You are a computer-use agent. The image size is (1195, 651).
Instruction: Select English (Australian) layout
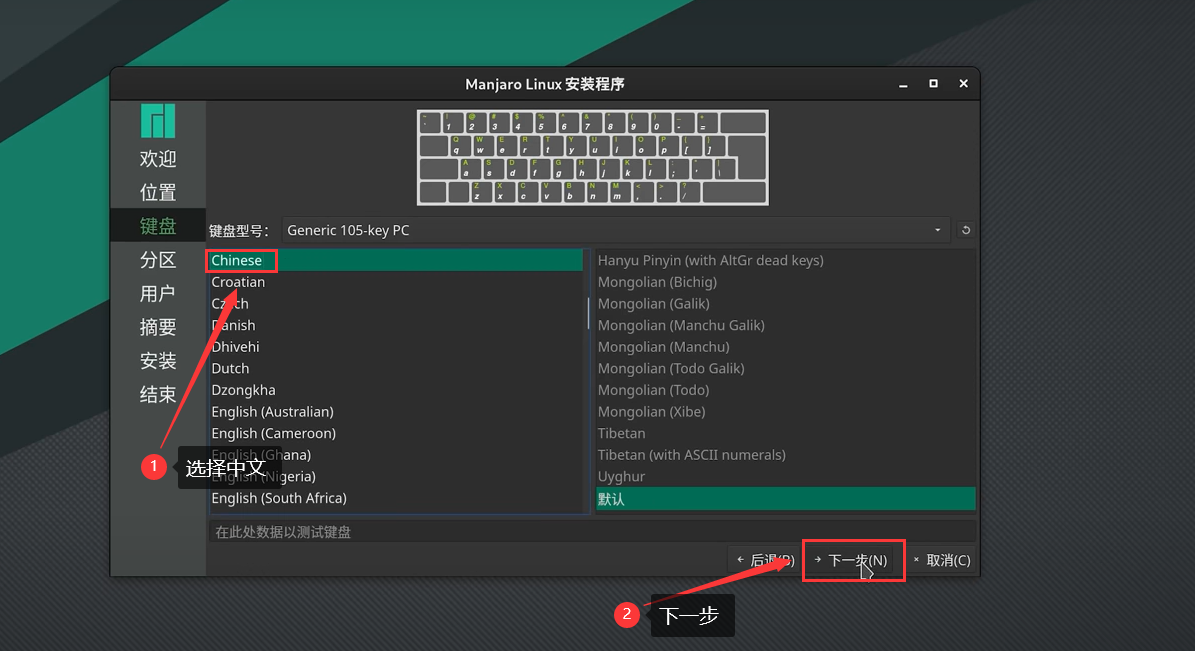pyautogui.click(x=396, y=412)
